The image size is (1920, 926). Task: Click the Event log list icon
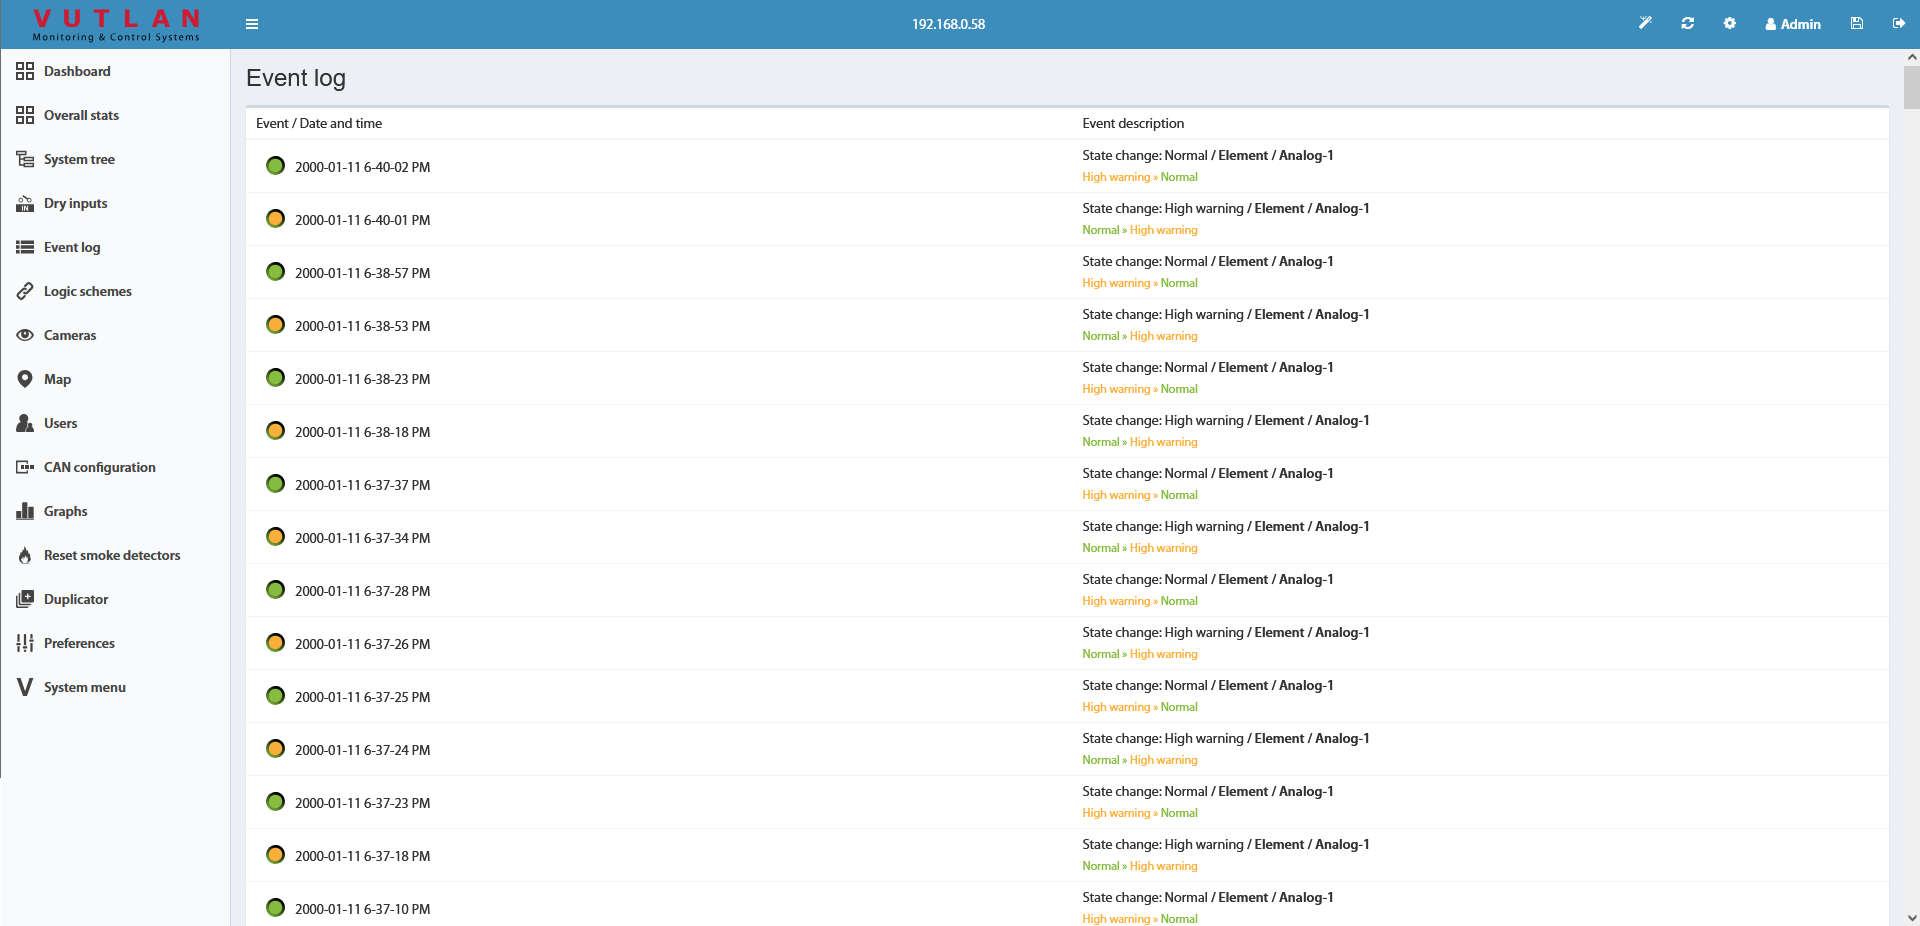[25, 247]
